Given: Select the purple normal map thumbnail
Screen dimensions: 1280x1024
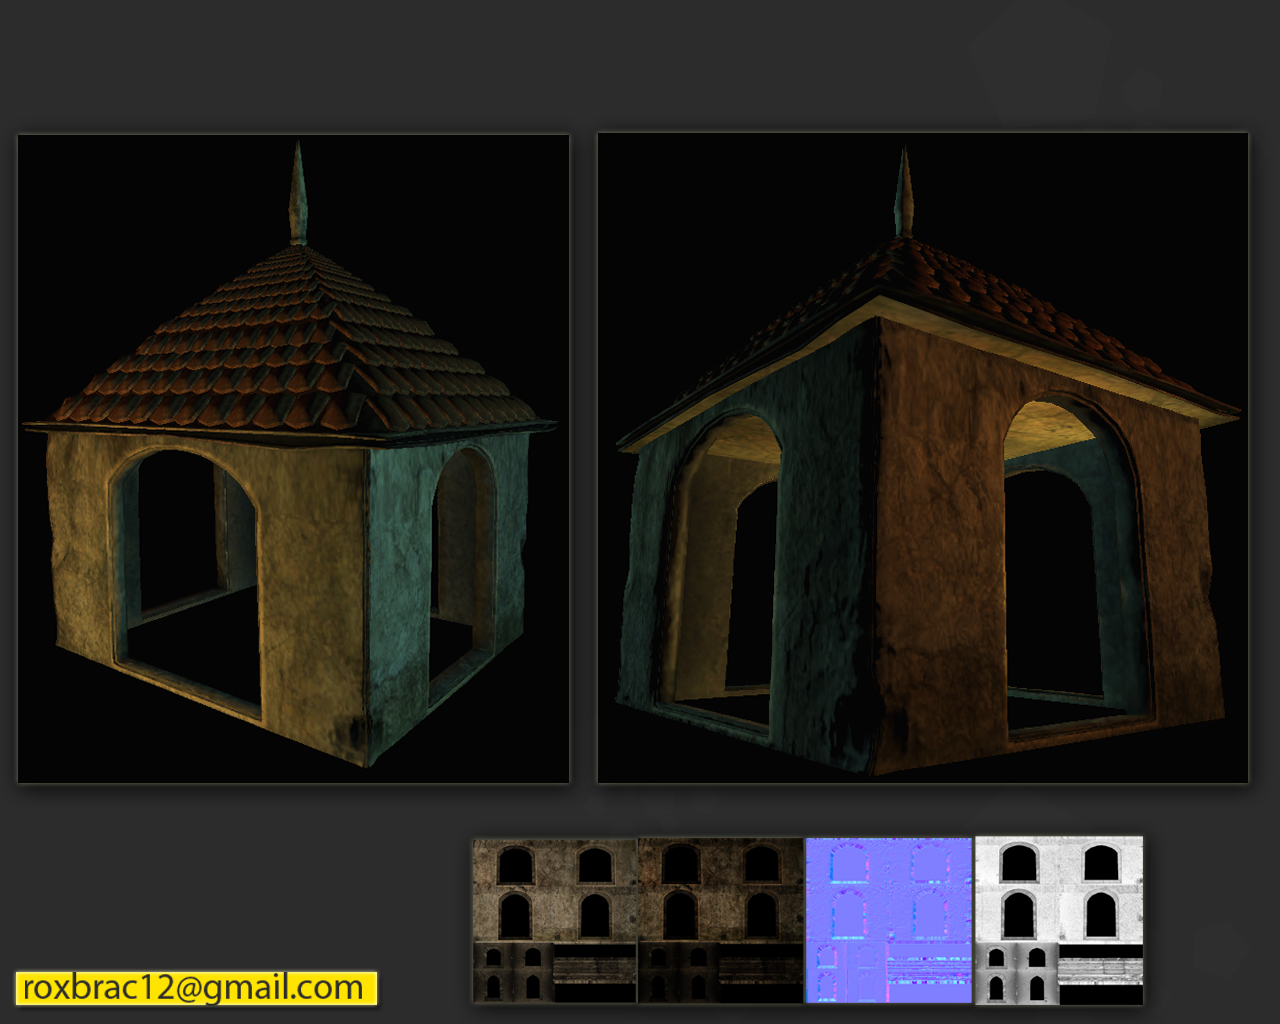Looking at the screenshot, I should [889, 920].
